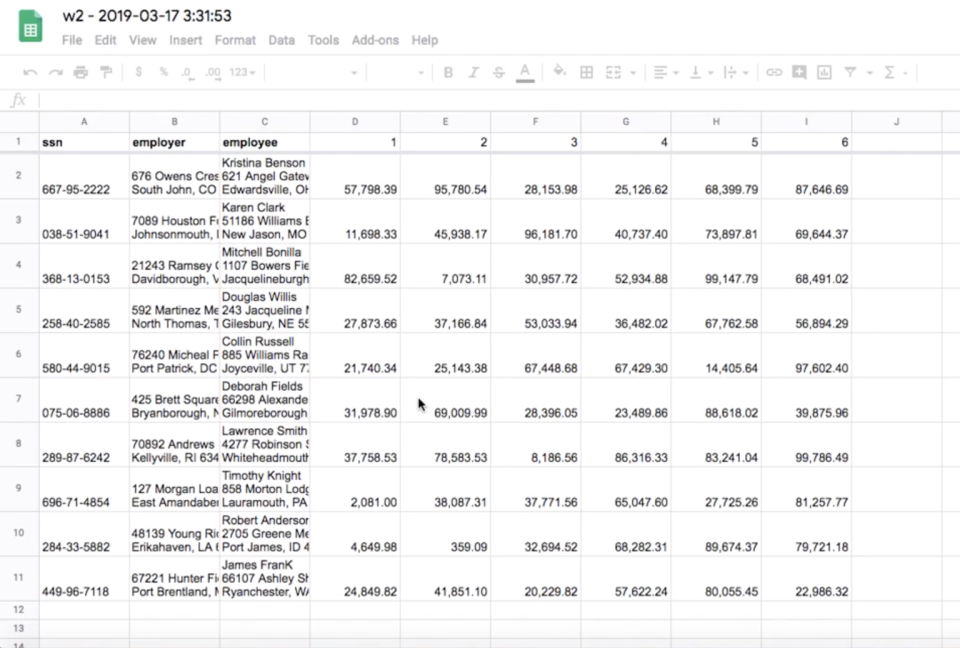The width and height of the screenshot is (960, 648).
Task: Open the Add-ons menu
Action: (375, 40)
